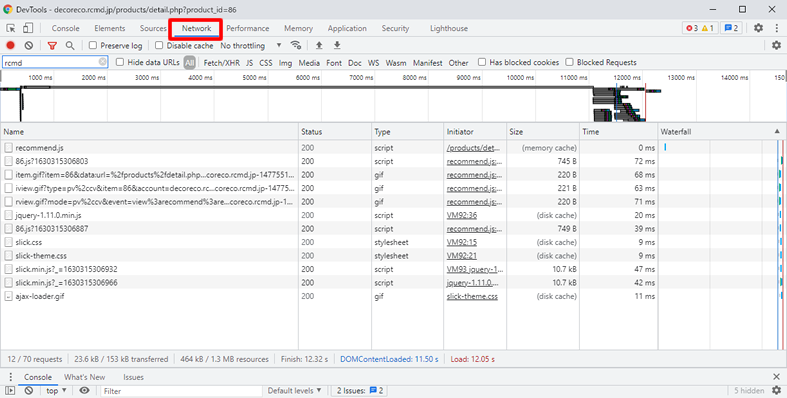Open DevTools settings gear in the top bar

pyautogui.click(x=758, y=28)
